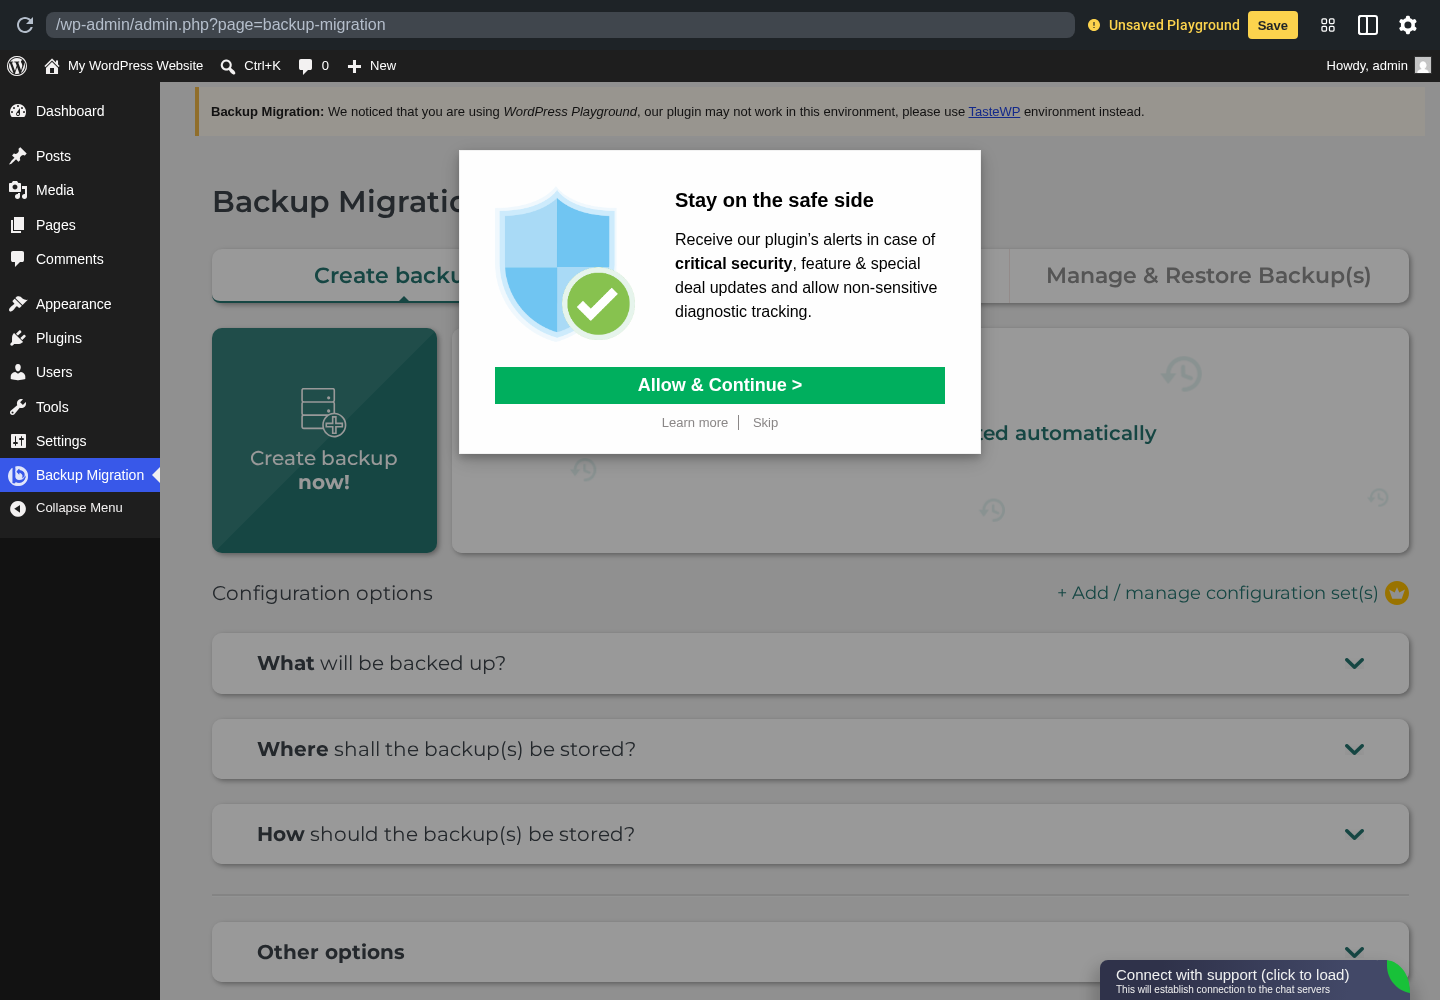Click Skip in the dialog
This screenshot has width=1440, height=1000.
[765, 423]
